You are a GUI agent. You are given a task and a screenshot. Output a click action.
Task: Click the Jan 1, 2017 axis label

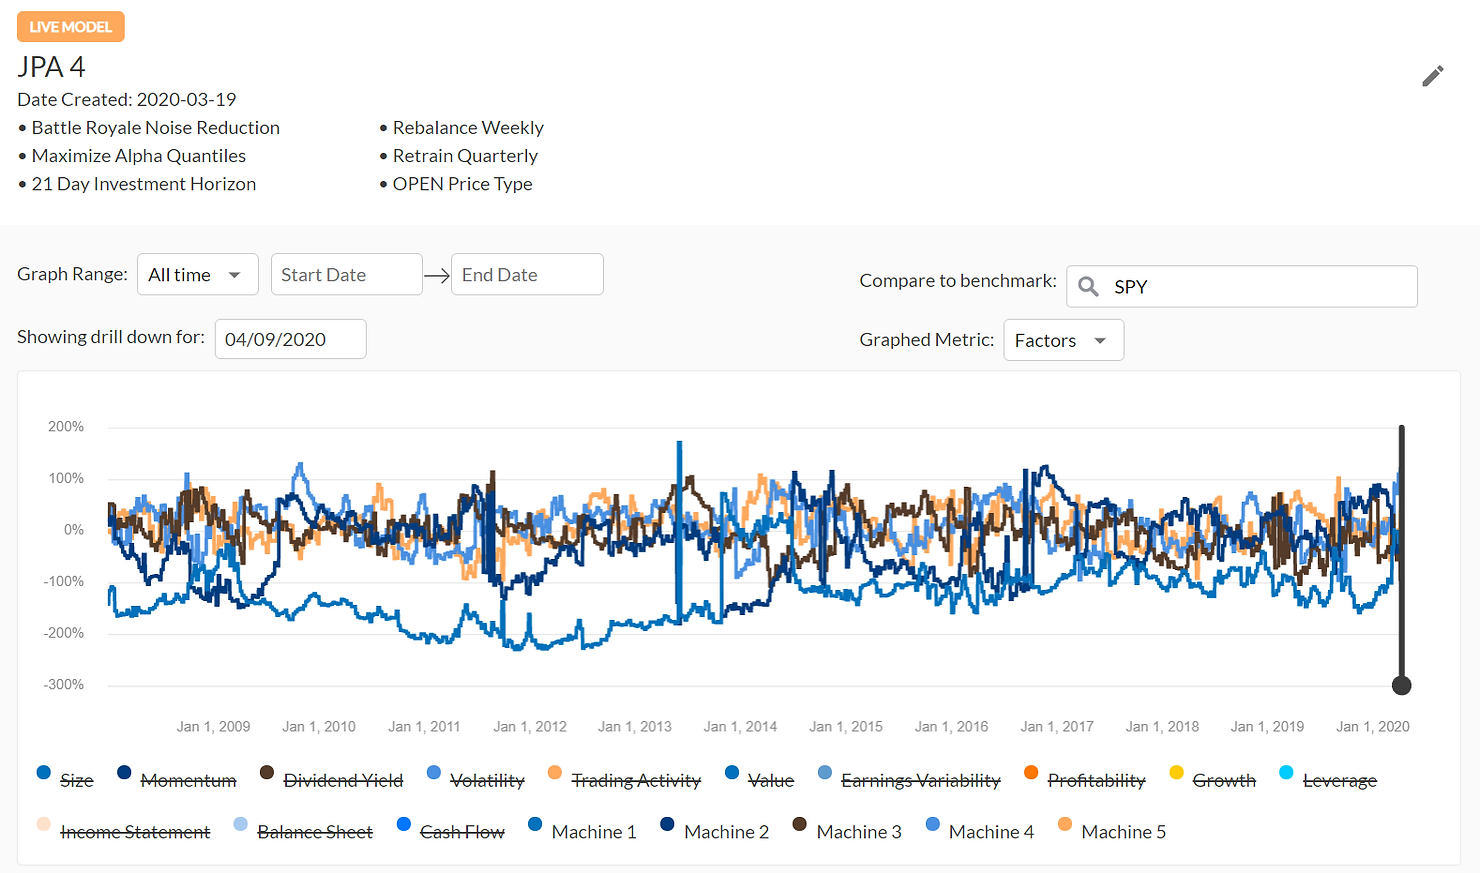point(1057,727)
